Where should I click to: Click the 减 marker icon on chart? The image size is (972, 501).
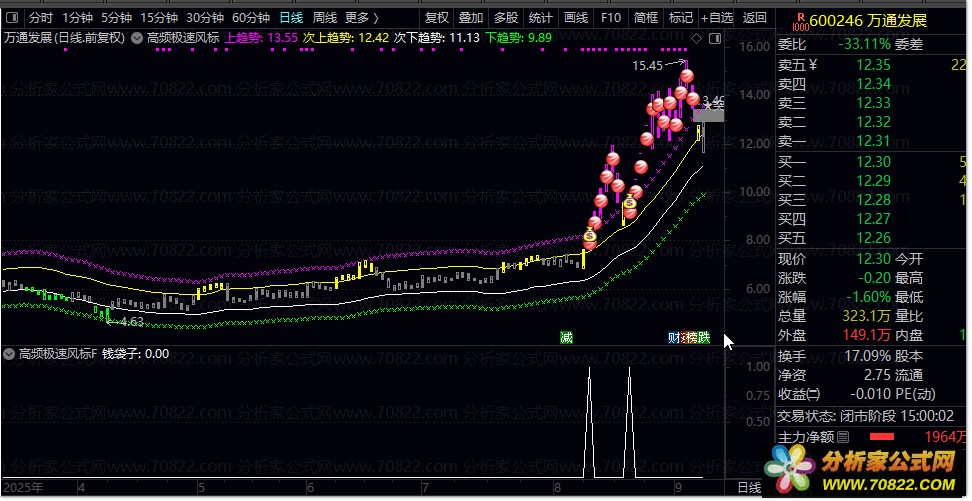click(x=567, y=337)
